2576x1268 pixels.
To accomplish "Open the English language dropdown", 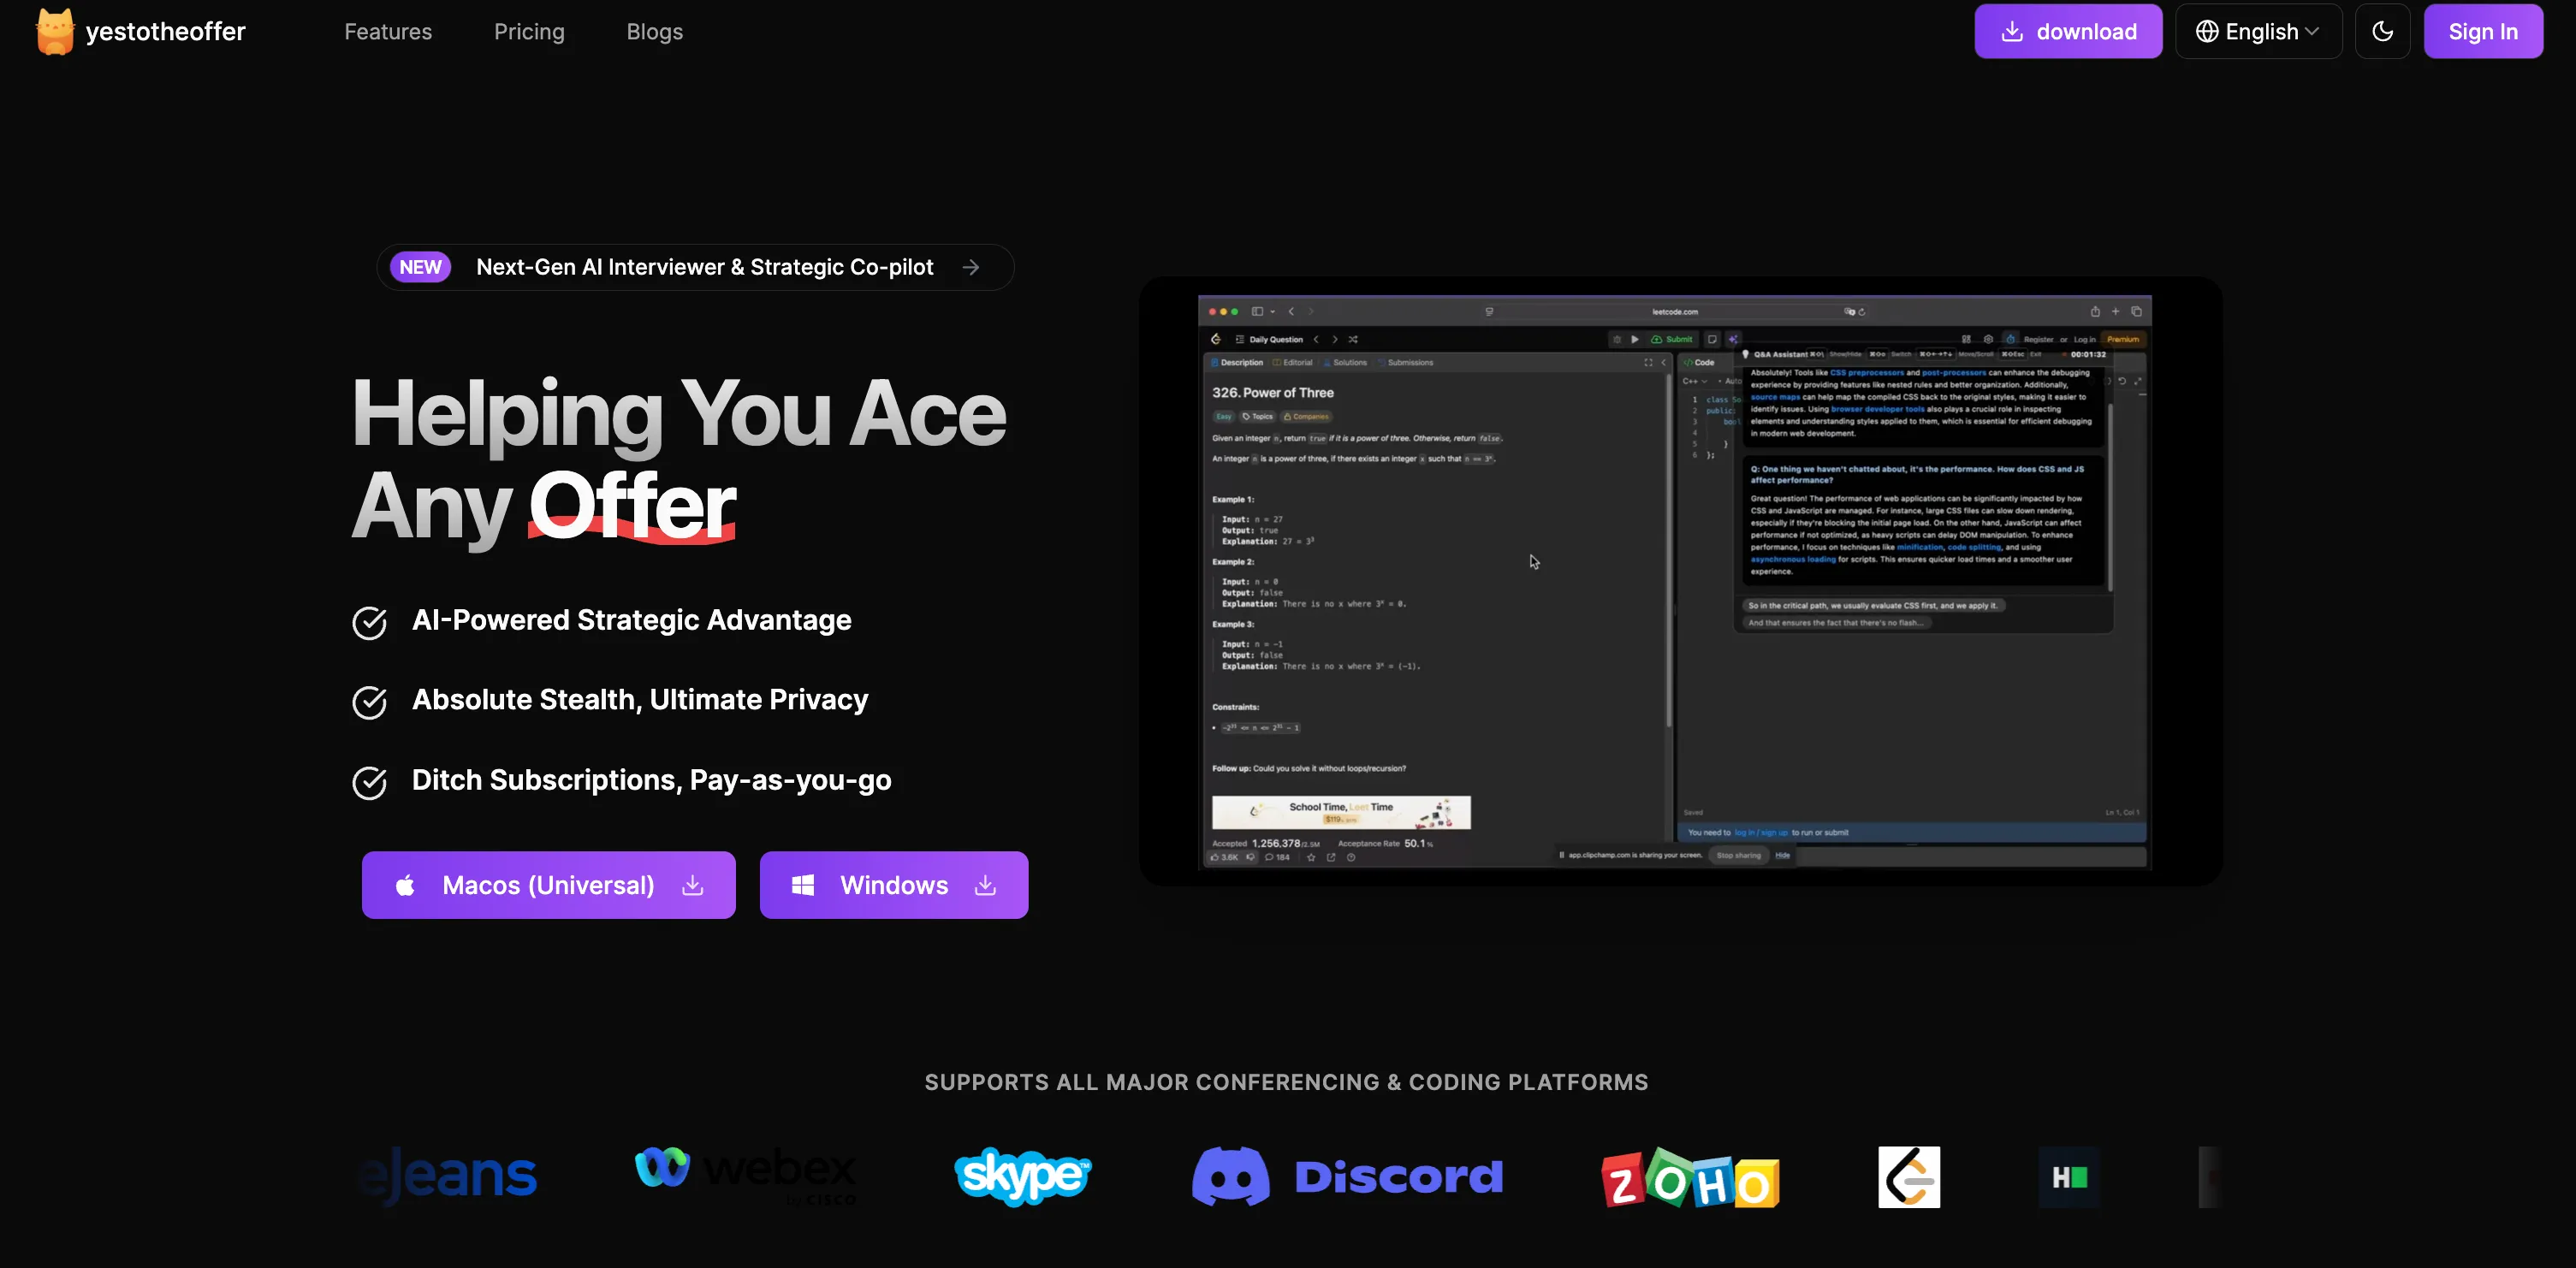I will (x=2258, y=31).
